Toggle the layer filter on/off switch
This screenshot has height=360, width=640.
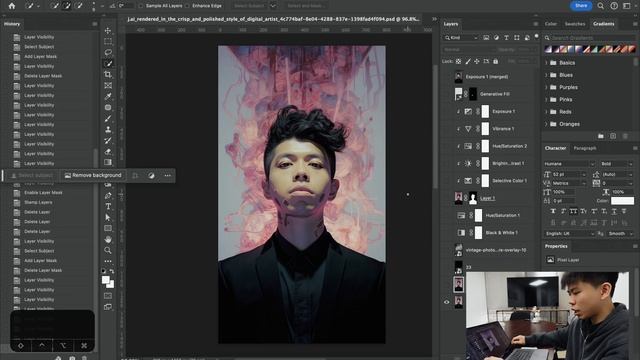(x=536, y=37)
